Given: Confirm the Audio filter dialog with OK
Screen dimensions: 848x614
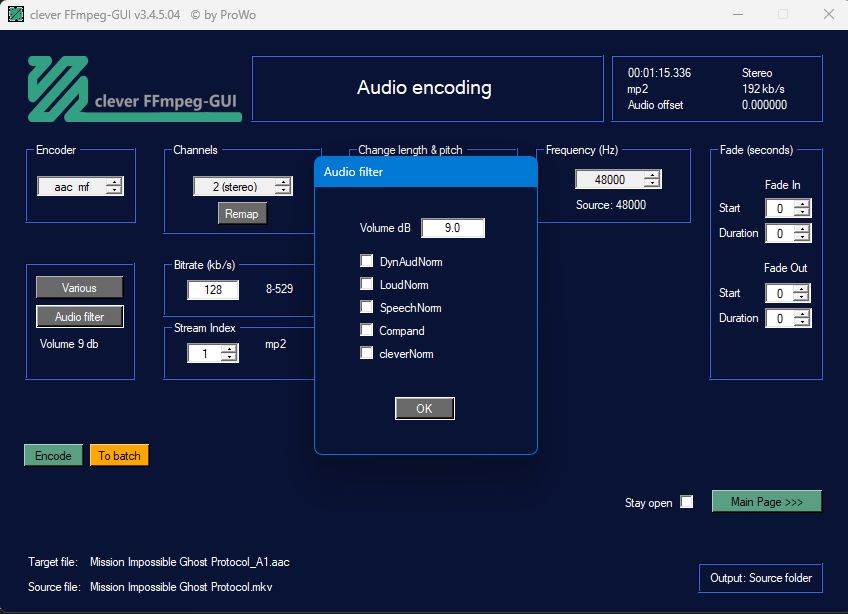Looking at the screenshot, I should tap(425, 408).
